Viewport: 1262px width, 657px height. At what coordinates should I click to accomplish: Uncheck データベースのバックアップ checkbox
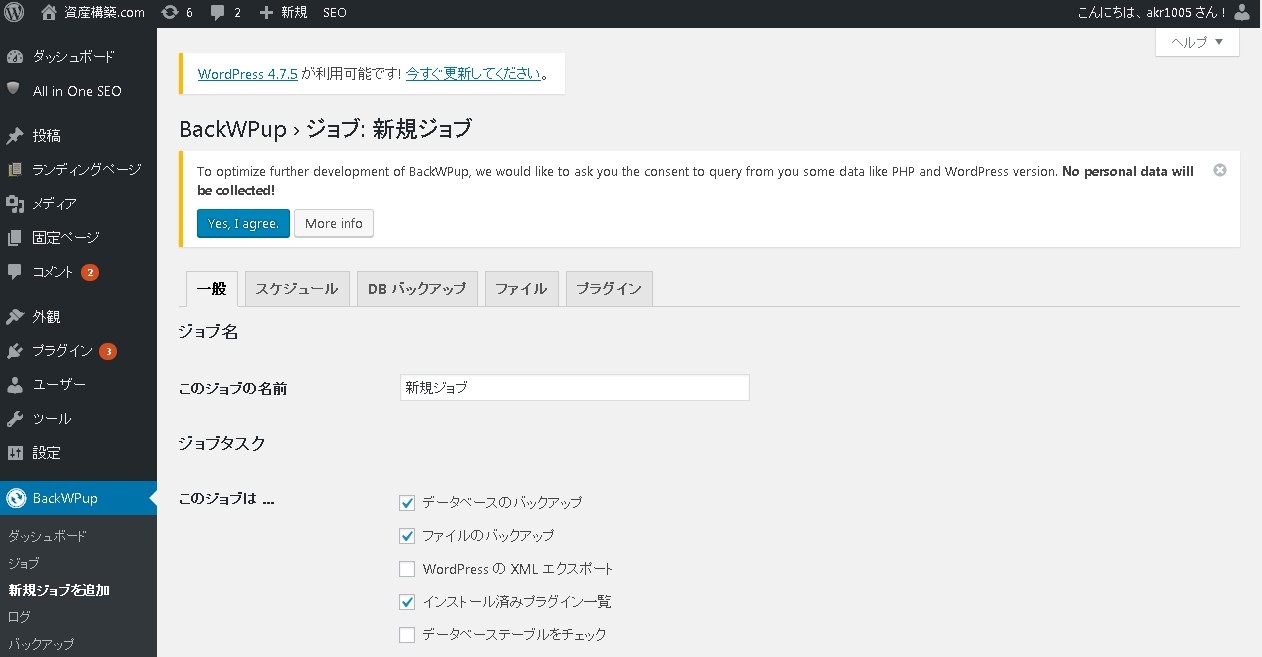(x=407, y=503)
